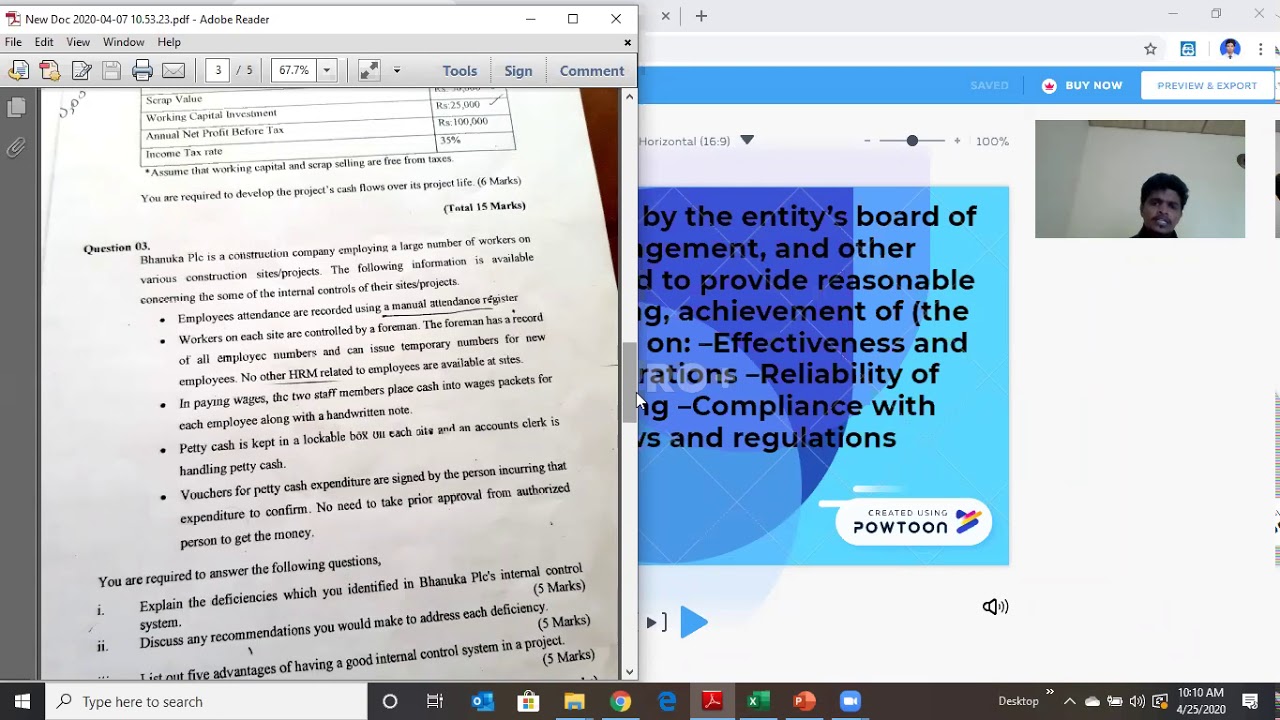Open Zoom from the taskbar
The image size is (1280, 720).
click(850, 701)
